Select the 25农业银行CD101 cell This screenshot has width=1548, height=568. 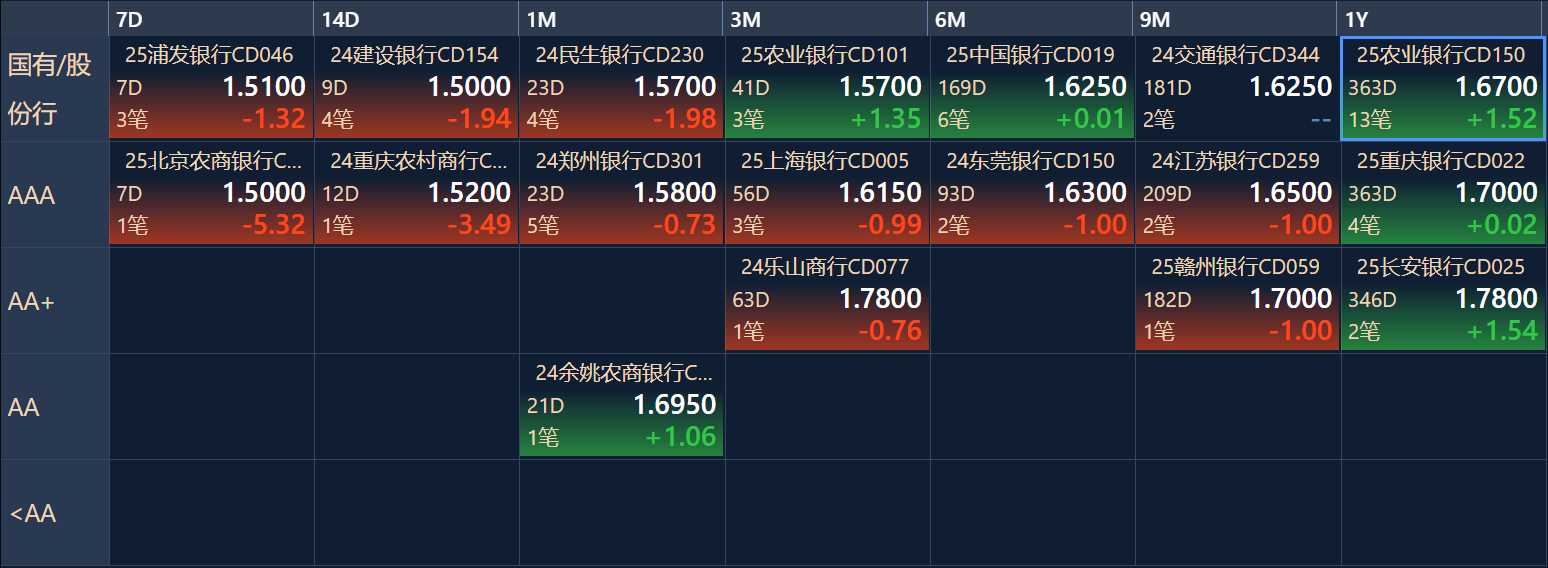(x=827, y=88)
